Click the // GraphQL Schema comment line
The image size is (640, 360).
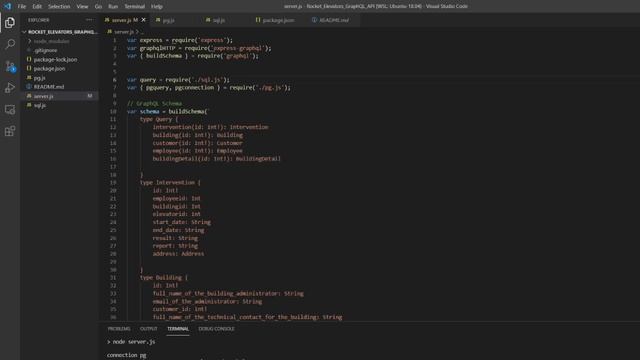coord(154,103)
